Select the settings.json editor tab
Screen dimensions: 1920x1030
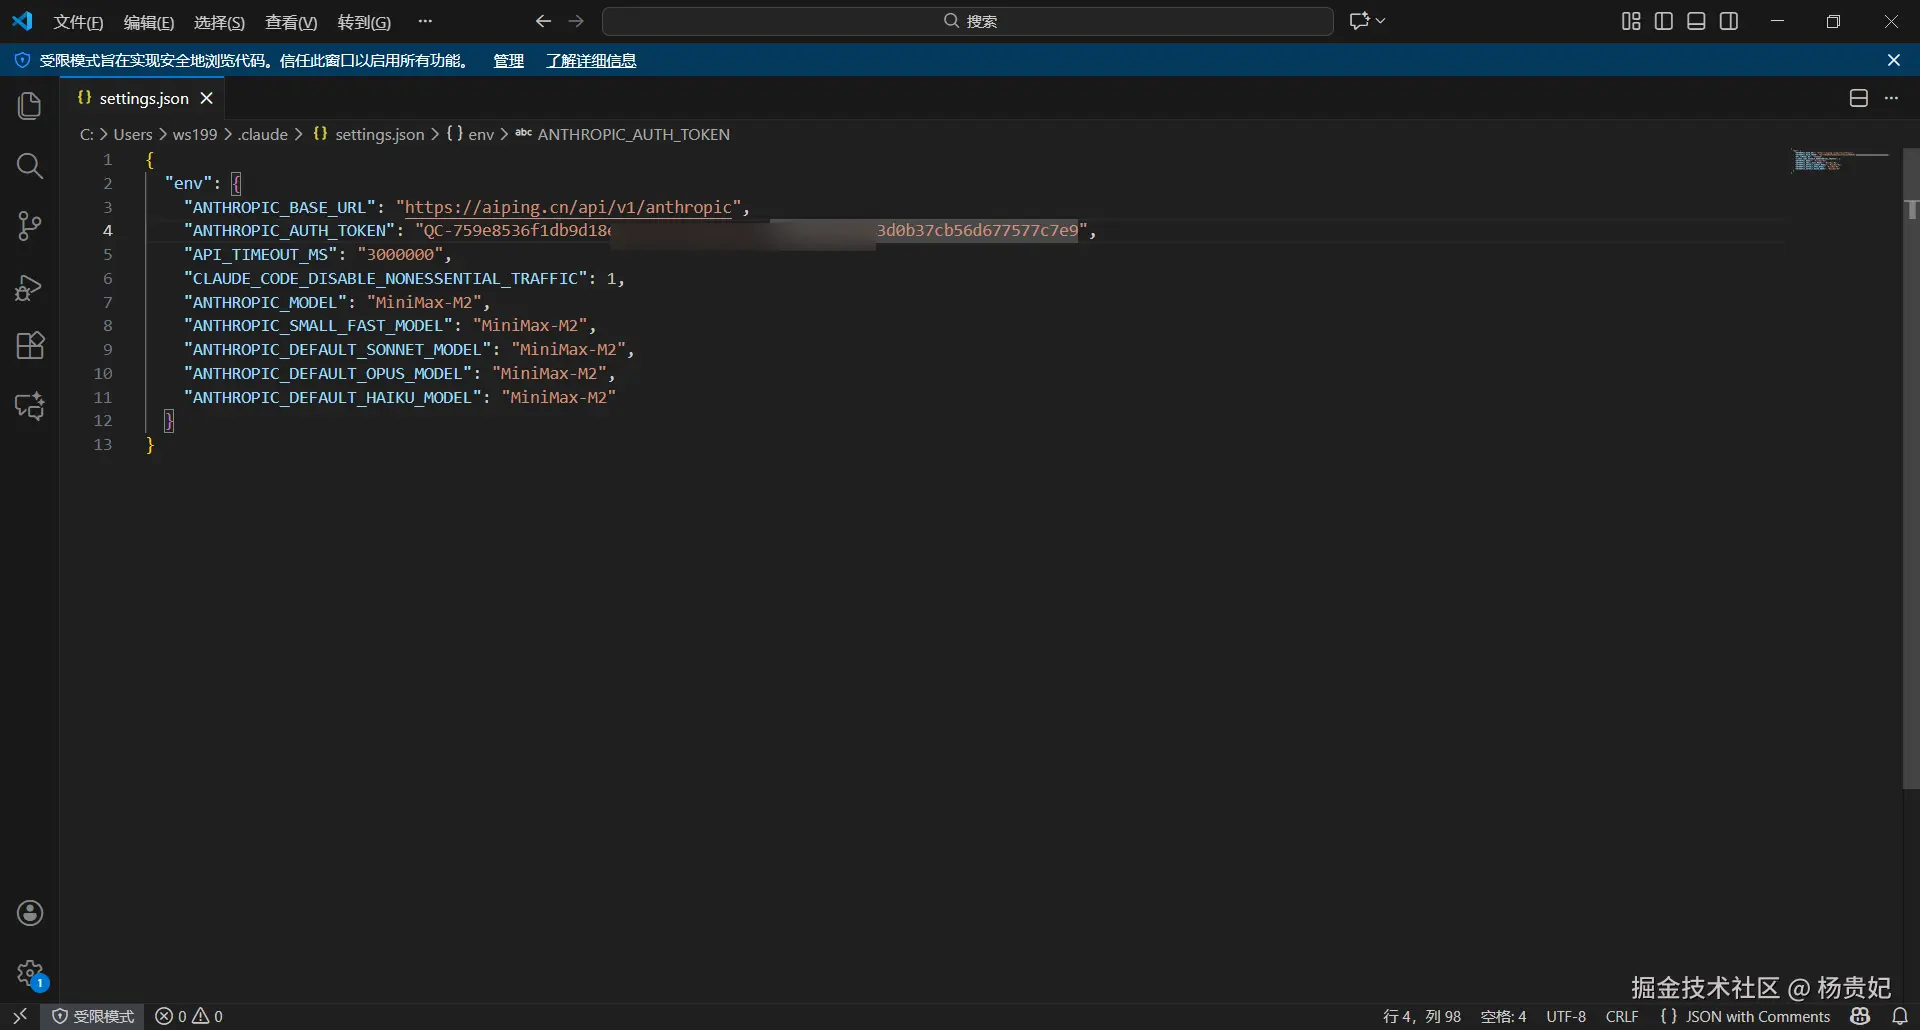[144, 98]
